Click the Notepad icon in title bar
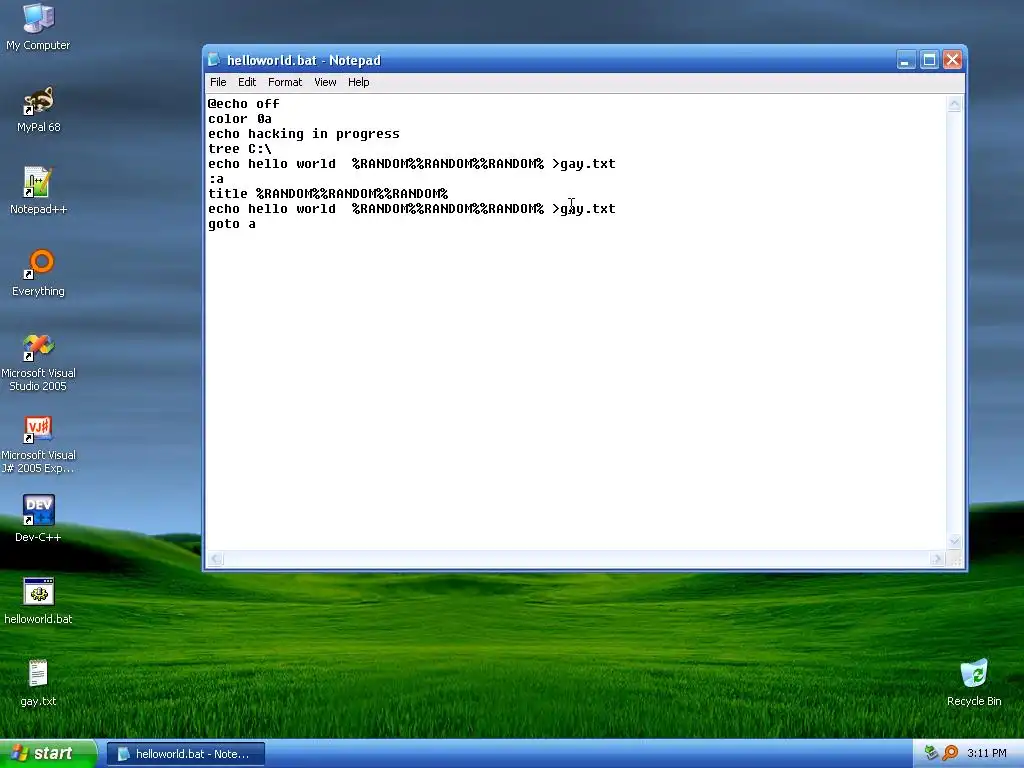This screenshot has height=768, width=1024. (214, 60)
